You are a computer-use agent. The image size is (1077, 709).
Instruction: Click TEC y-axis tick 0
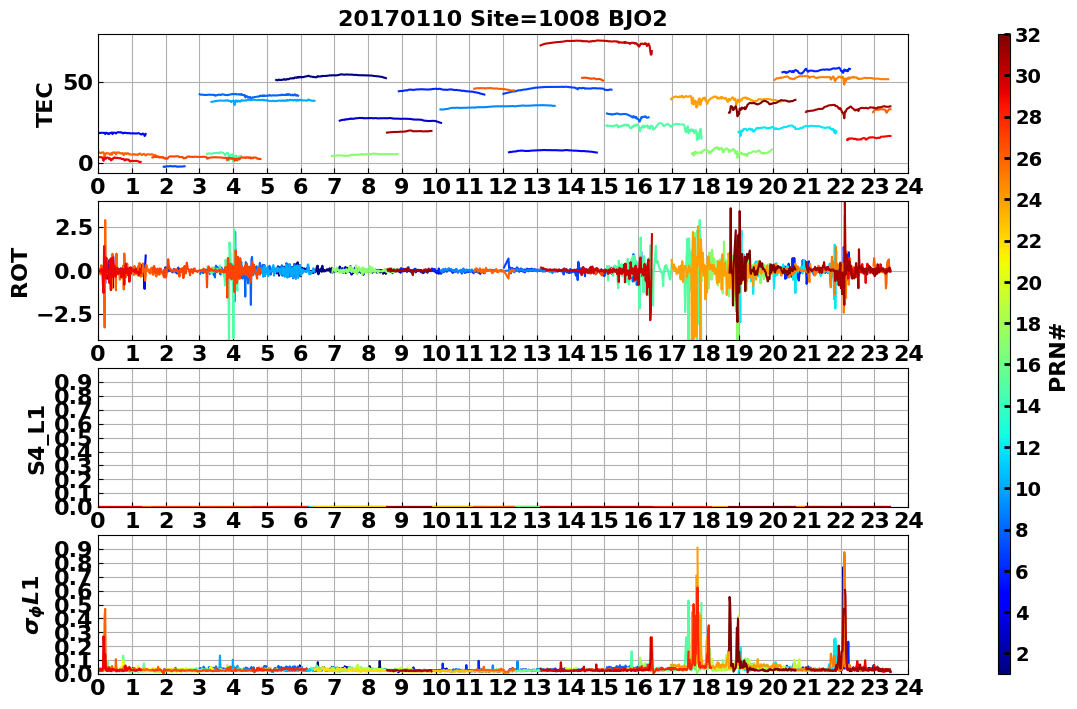(x=85, y=164)
